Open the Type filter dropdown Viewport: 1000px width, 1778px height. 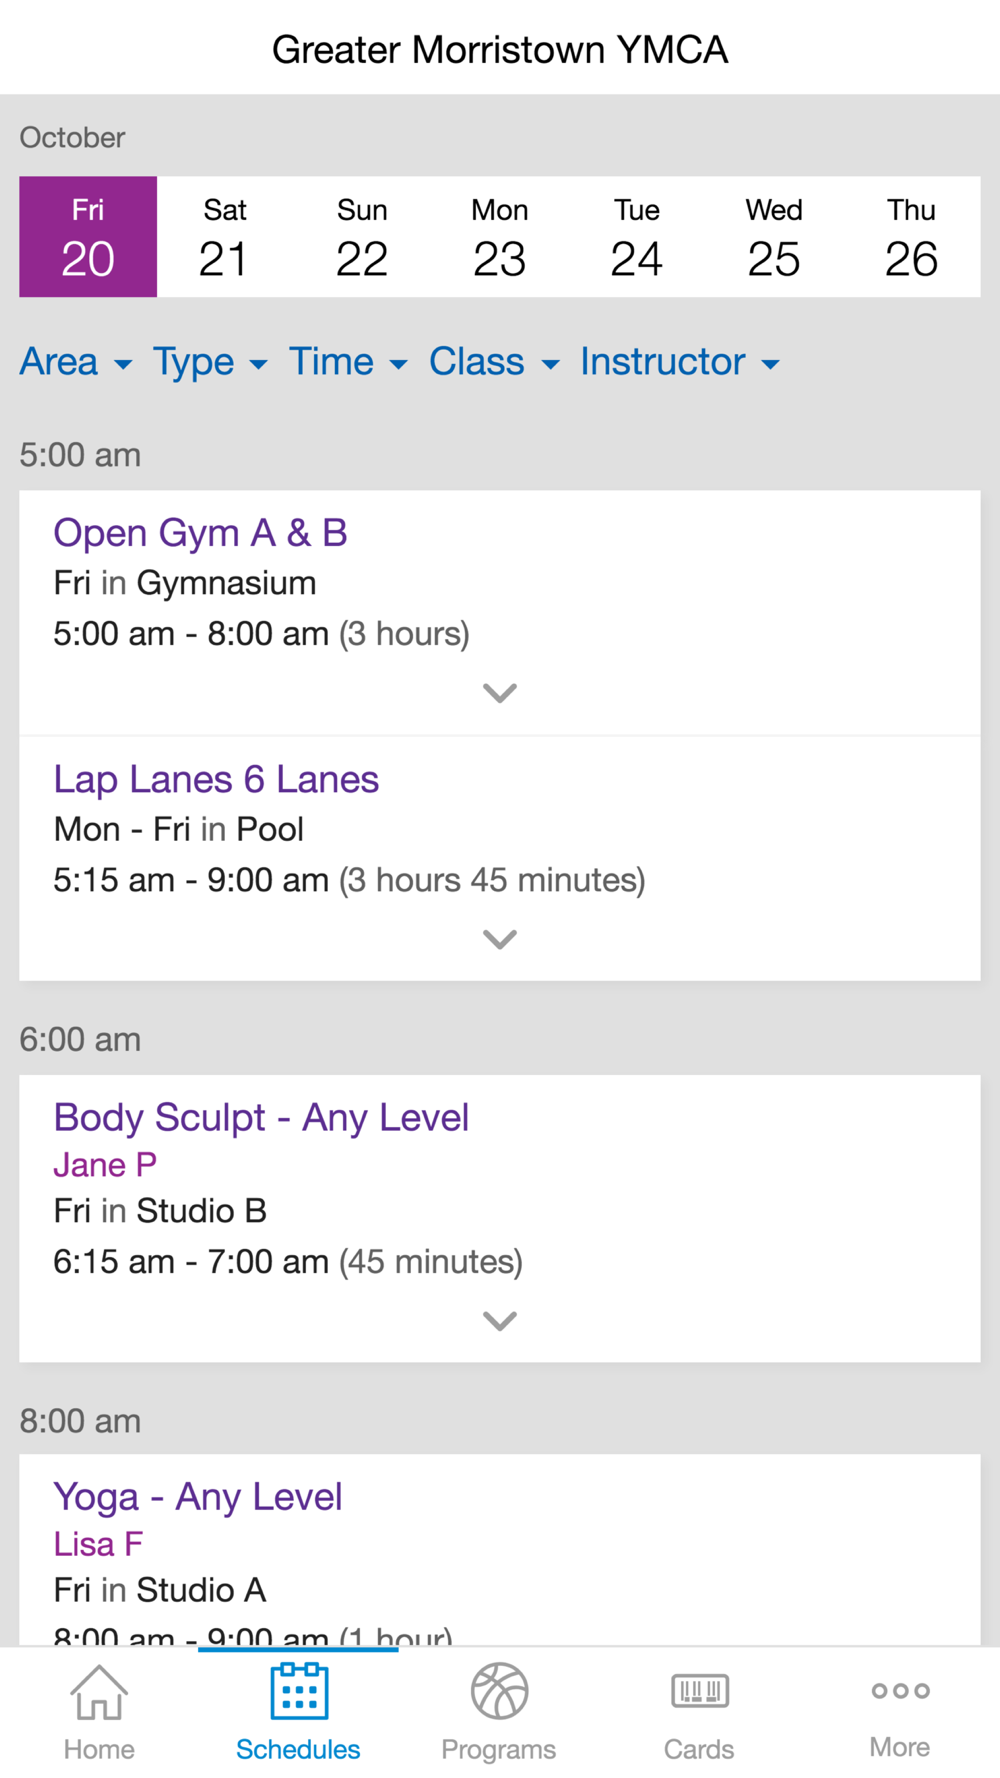coord(210,362)
